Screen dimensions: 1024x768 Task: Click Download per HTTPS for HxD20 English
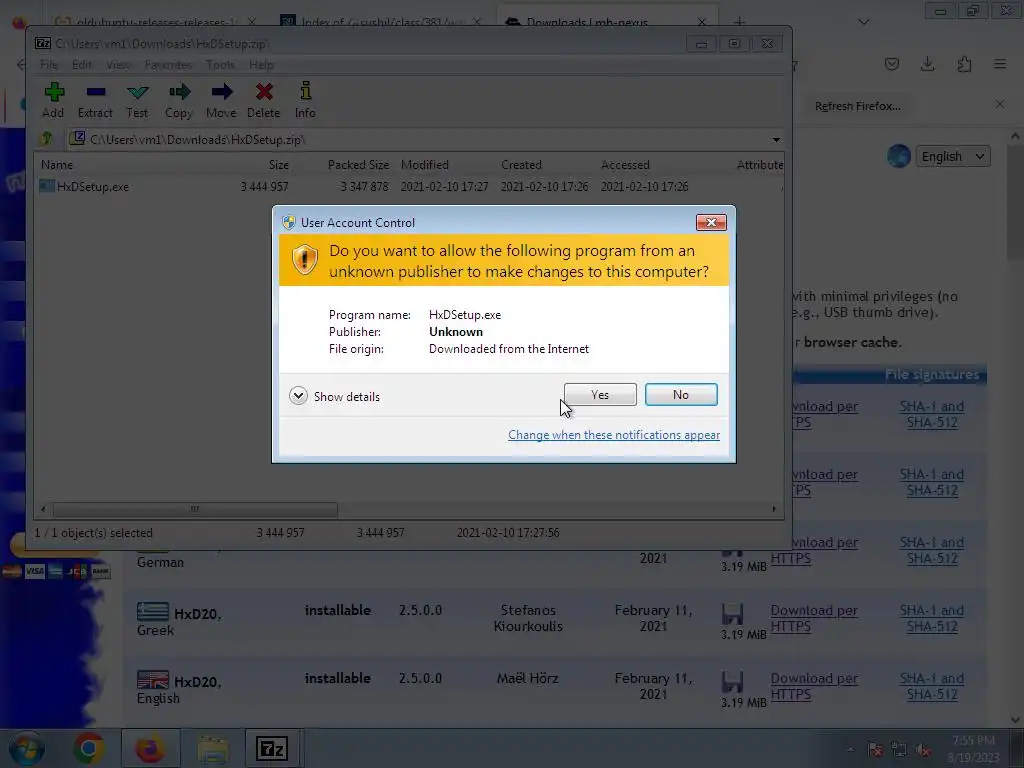click(x=814, y=686)
